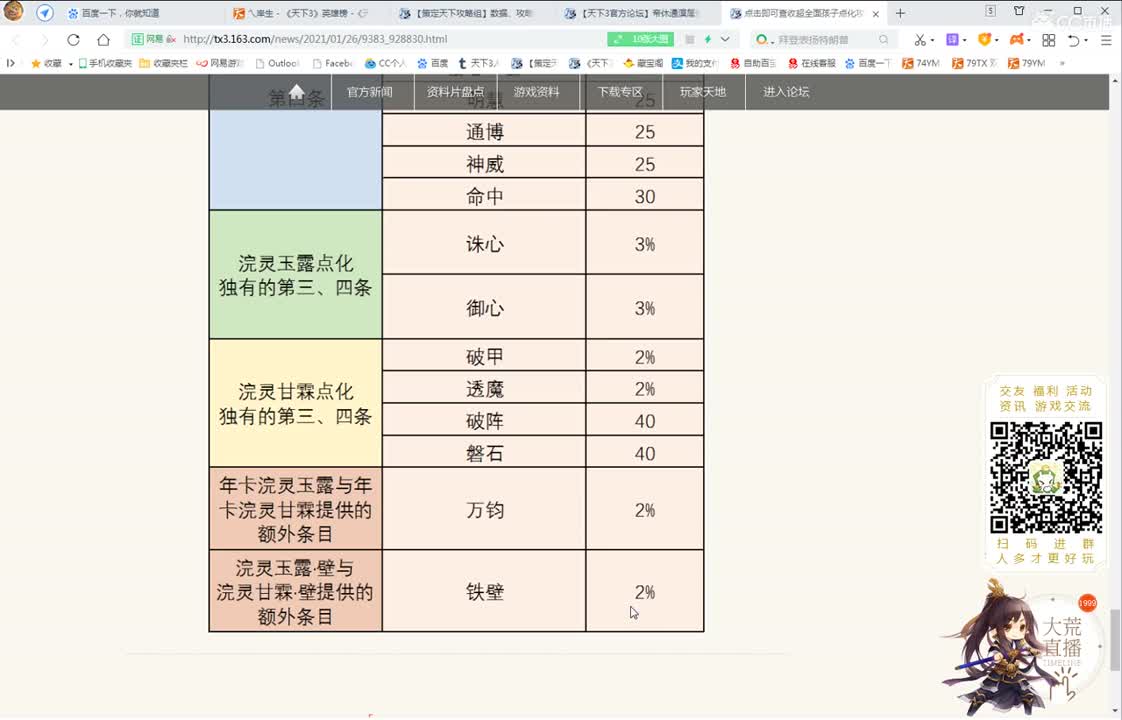Toggle the lightning speed-mode icon in address bar
Viewport: 1122px width, 720px height.
[x=708, y=40]
